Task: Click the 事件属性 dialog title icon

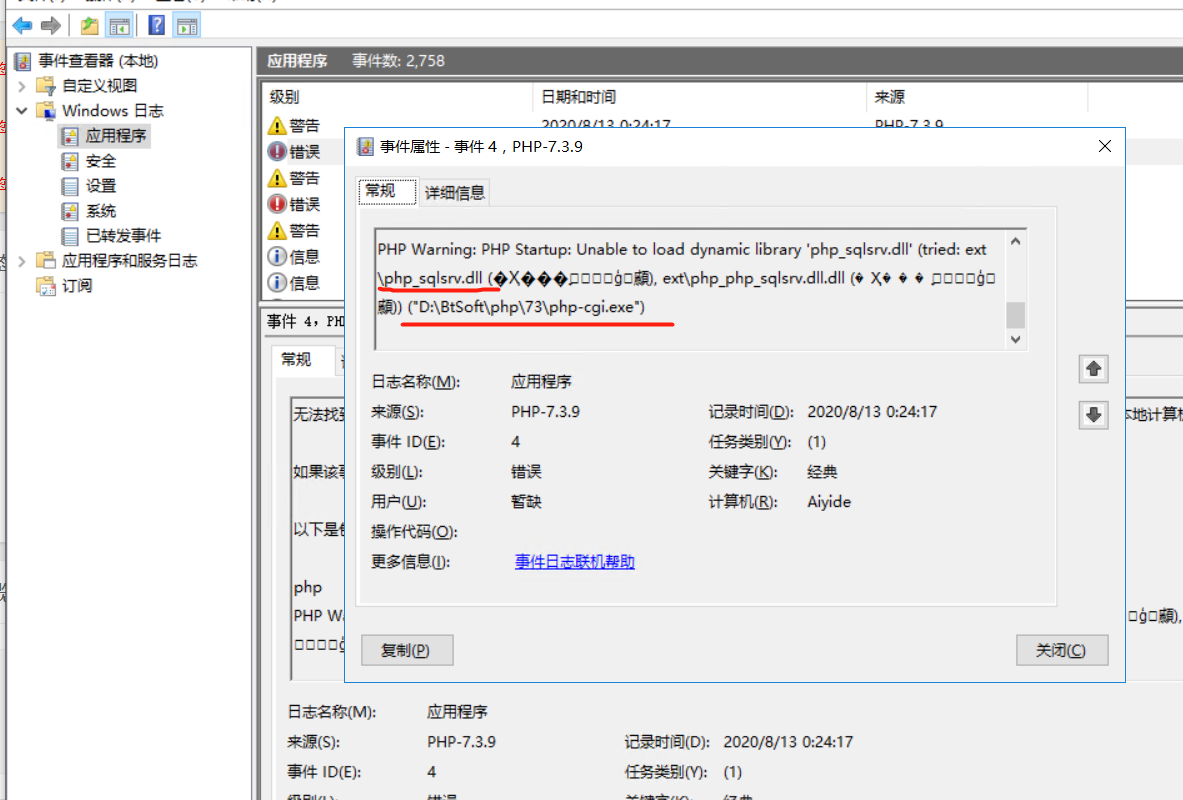Action: pos(366,146)
